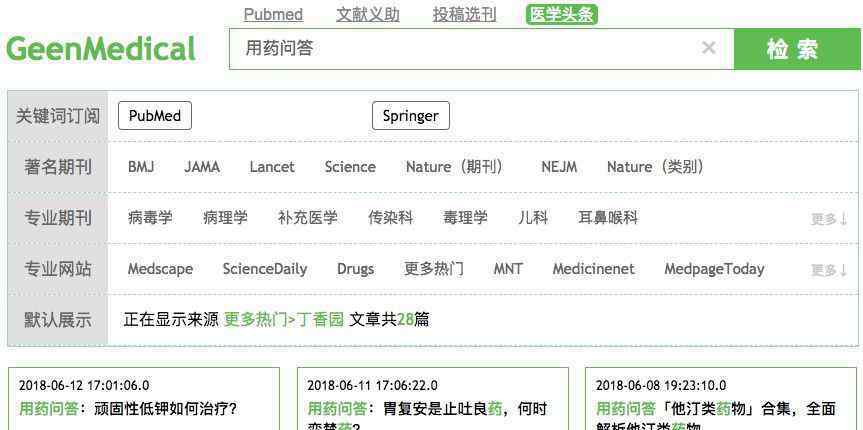Viewport: 863px width, 430px height.
Task: Select the Science journal
Action: [x=350, y=167]
